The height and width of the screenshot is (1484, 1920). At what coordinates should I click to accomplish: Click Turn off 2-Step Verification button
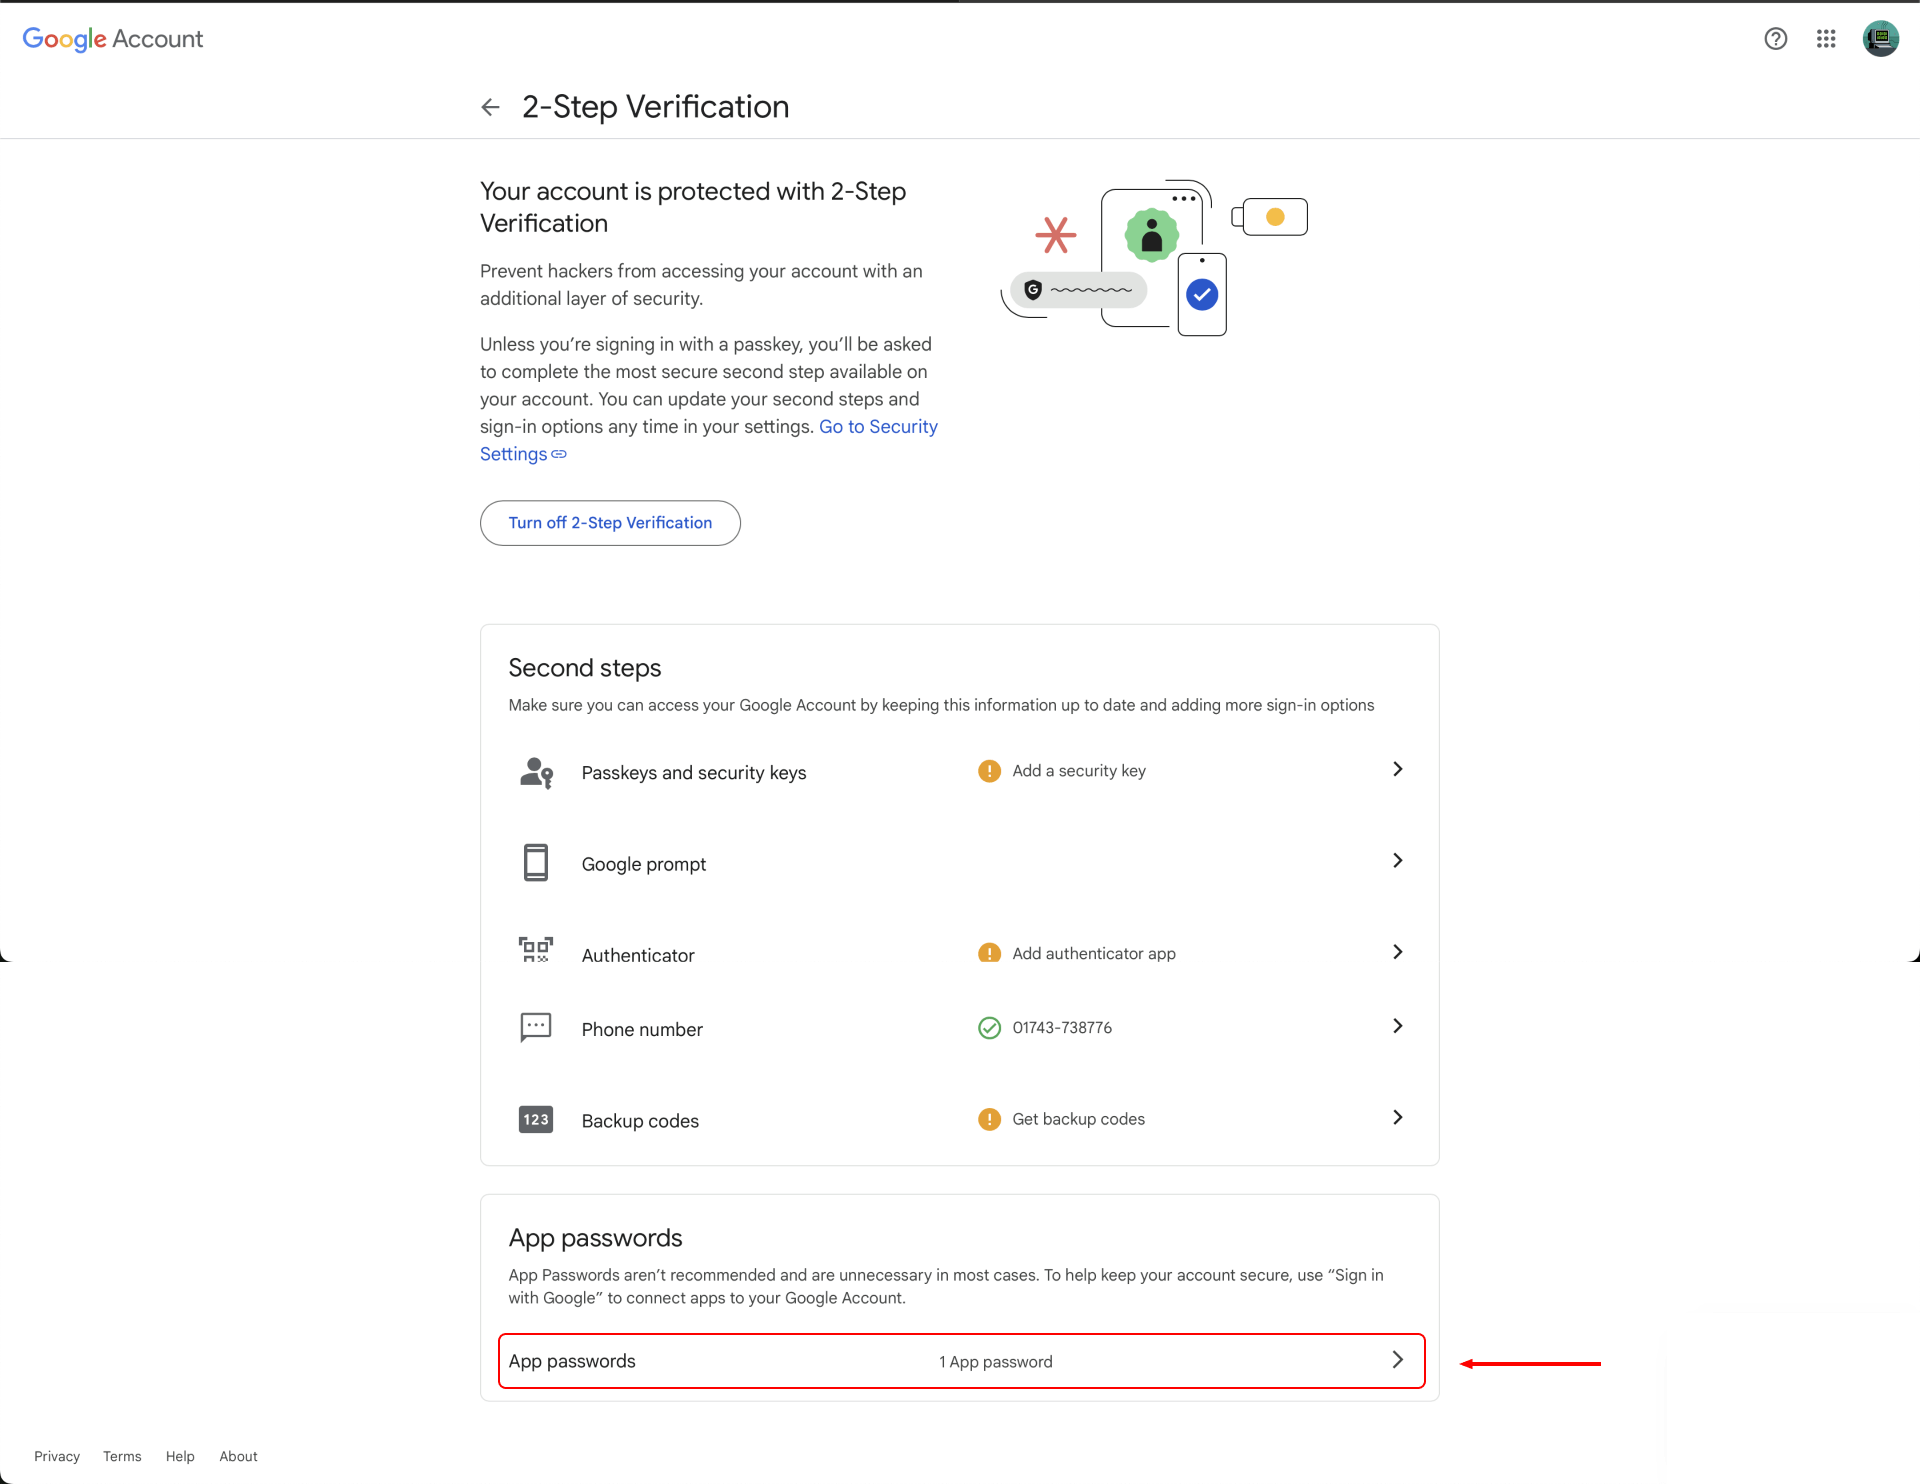(x=610, y=523)
